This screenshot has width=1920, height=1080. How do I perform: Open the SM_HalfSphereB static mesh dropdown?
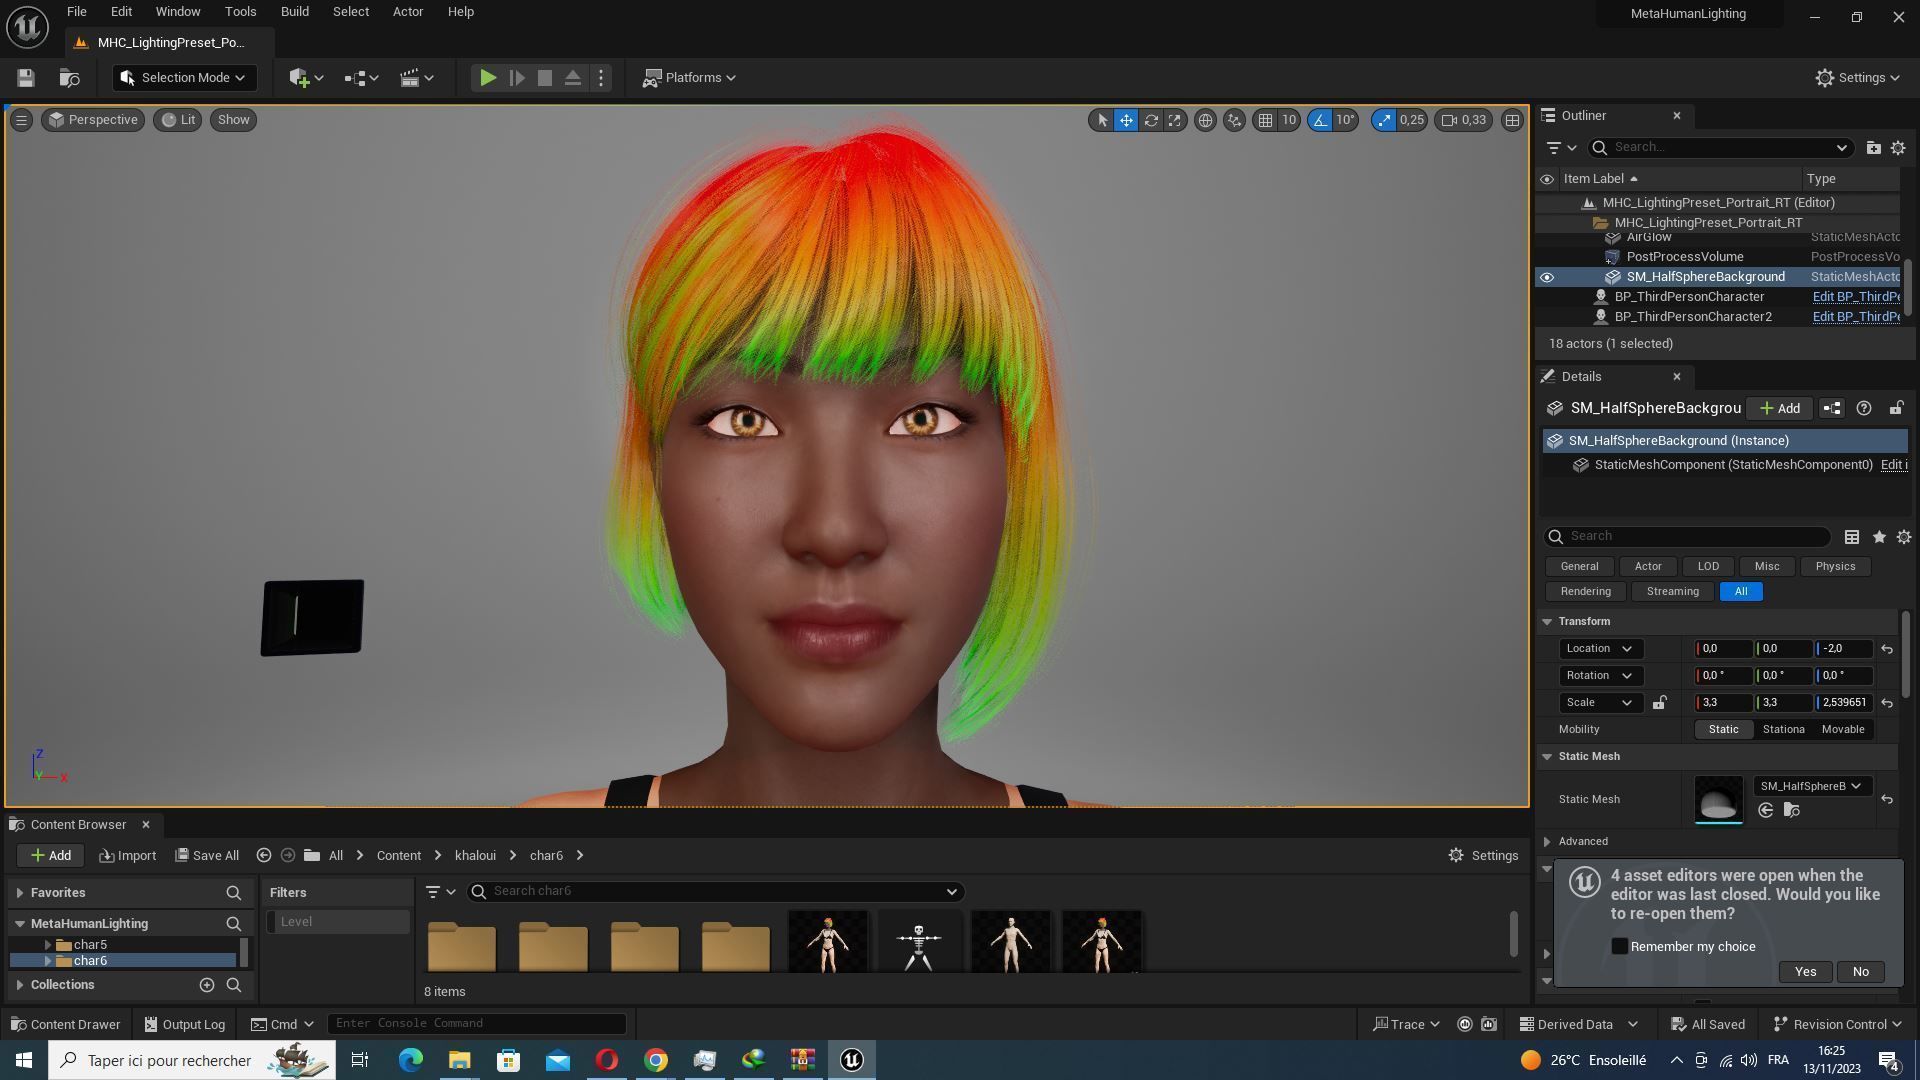click(x=1811, y=786)
